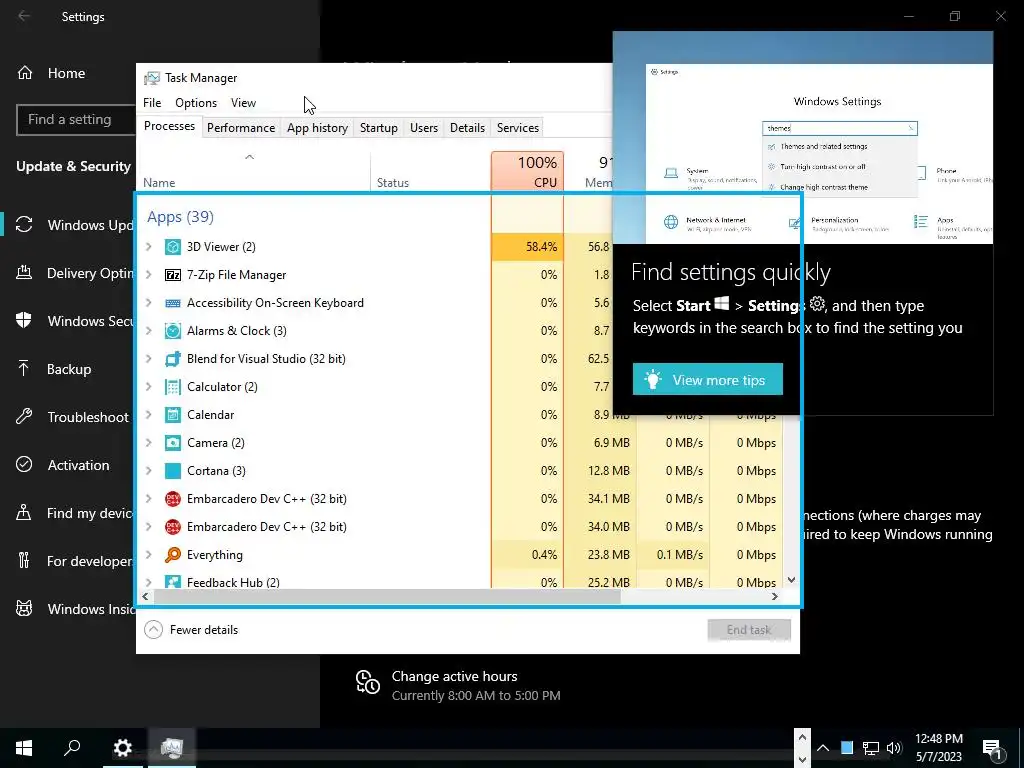Click the Windows Update sync icon
1024x768 pixels.
pos(24,225)
